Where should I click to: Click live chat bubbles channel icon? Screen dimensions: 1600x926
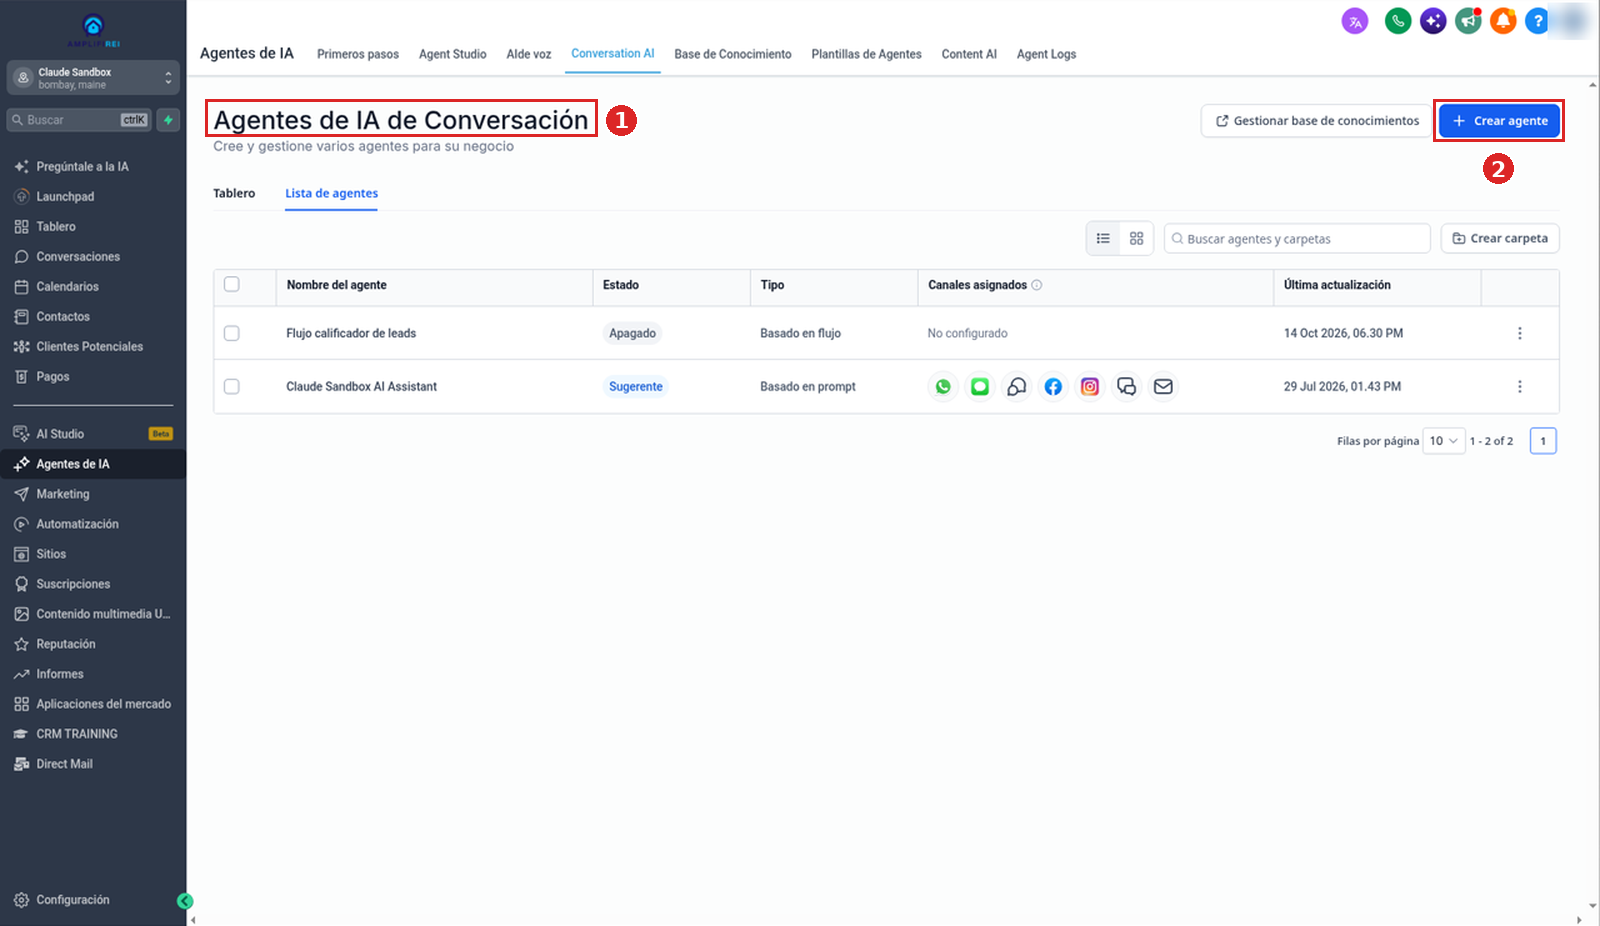point(1127,387)
